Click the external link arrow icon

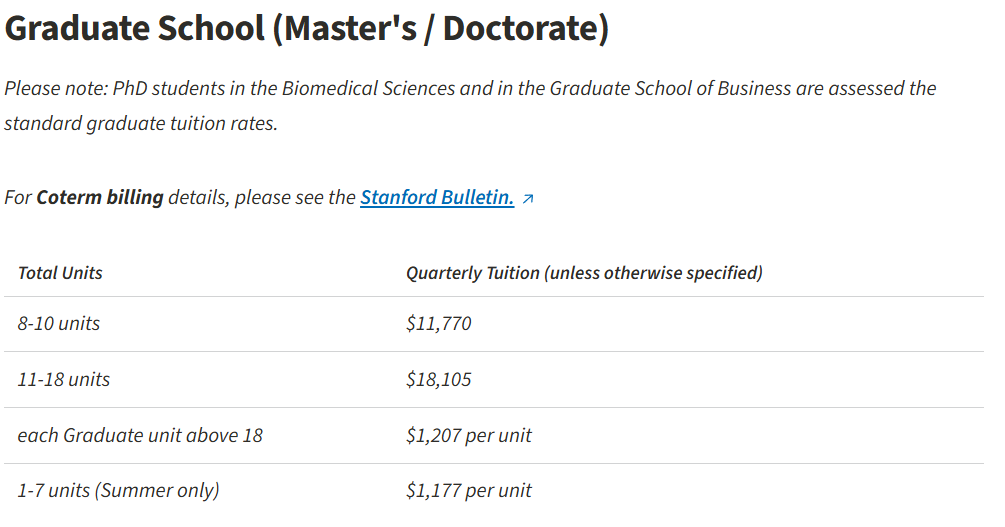tap(527, 199)
